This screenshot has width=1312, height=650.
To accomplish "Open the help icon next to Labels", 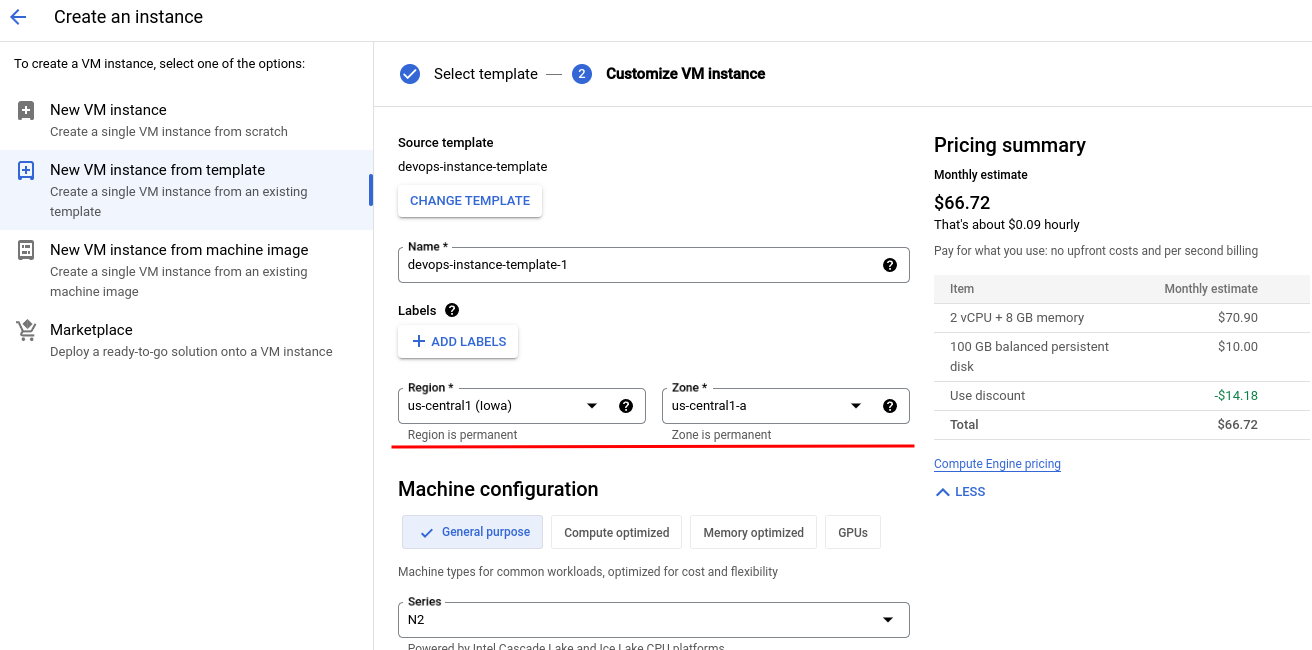I will click(452, 311).
